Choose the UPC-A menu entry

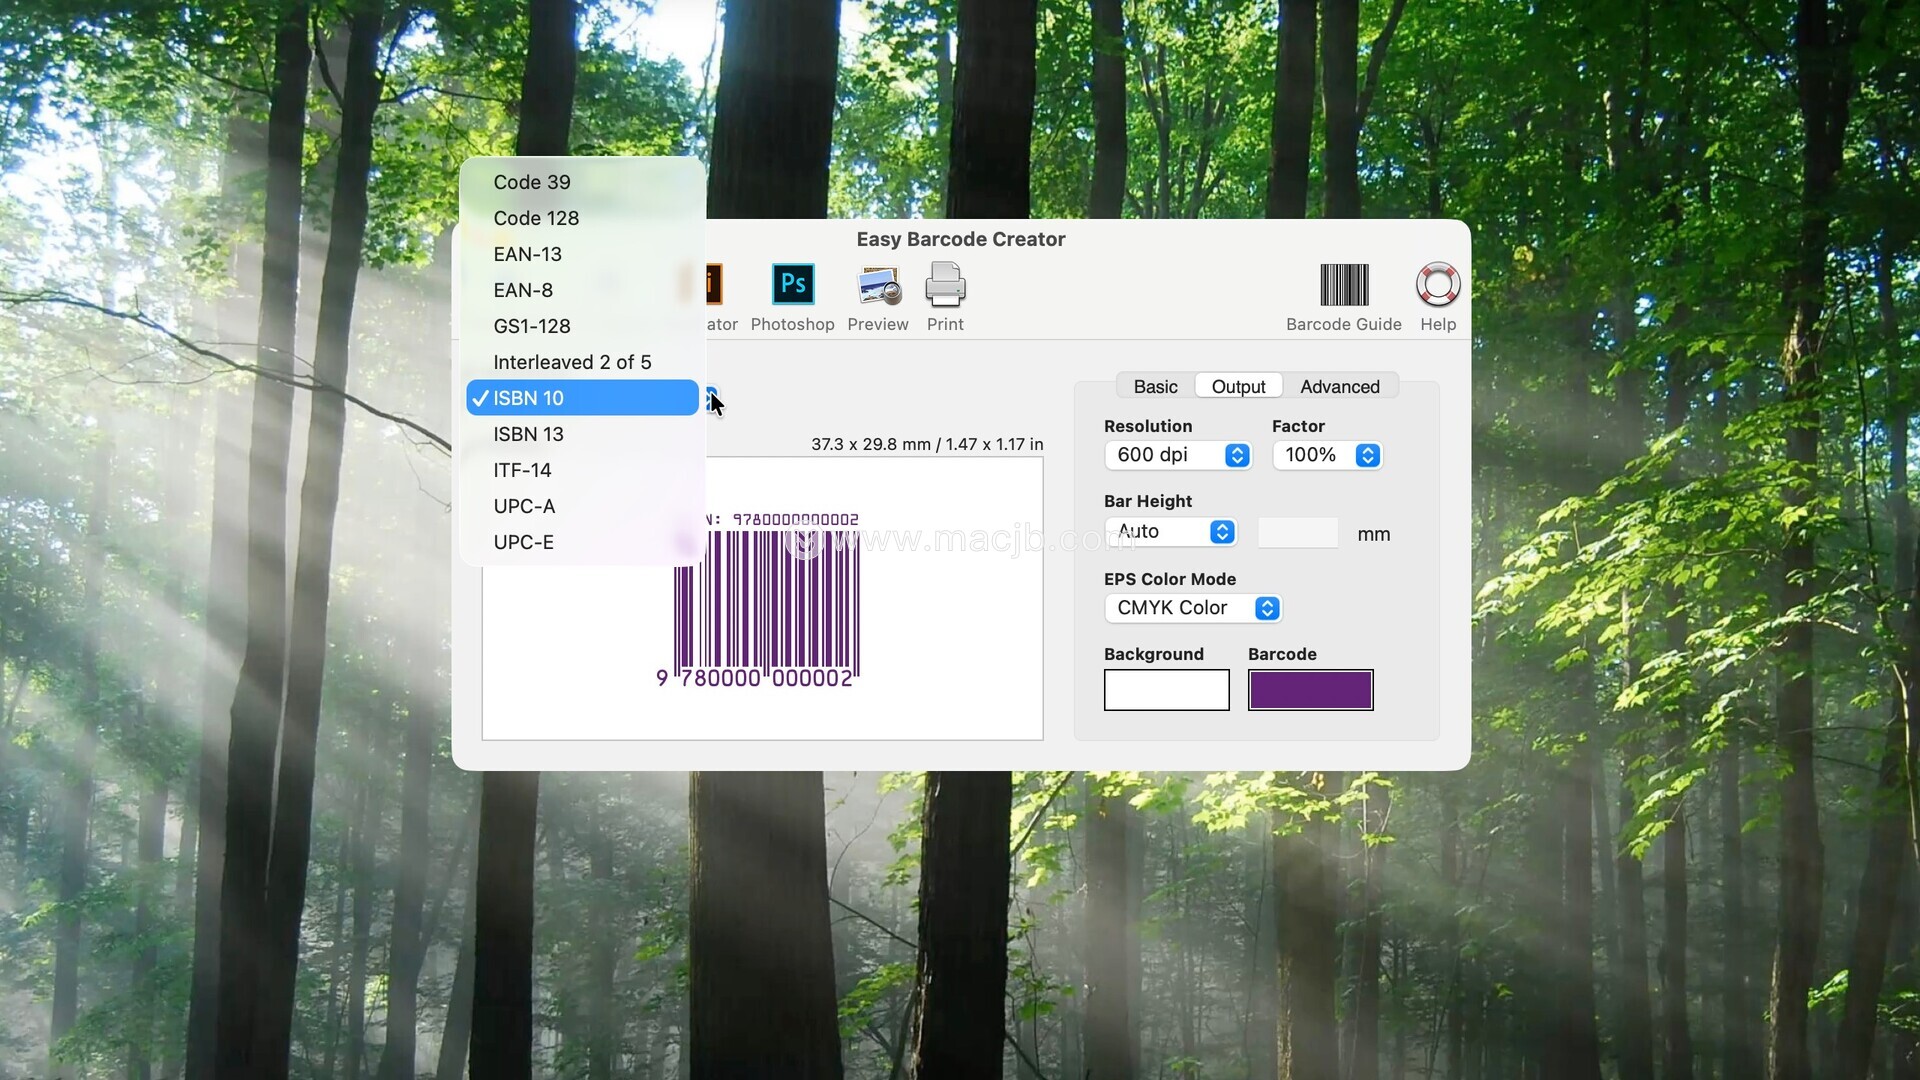[x=524, y=506]
